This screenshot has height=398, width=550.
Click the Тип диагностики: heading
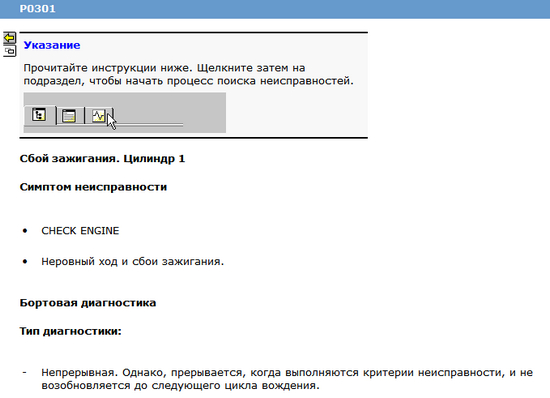click(x=71, y=331)
